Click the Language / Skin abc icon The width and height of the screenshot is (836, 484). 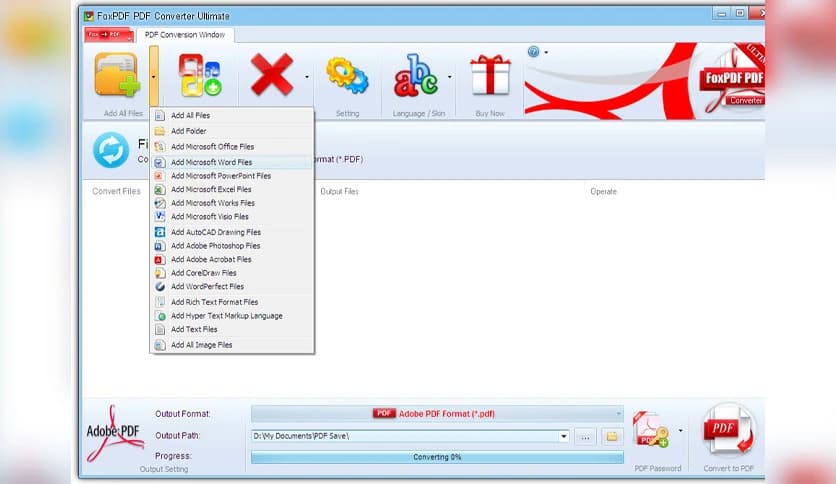coord(416,75)
